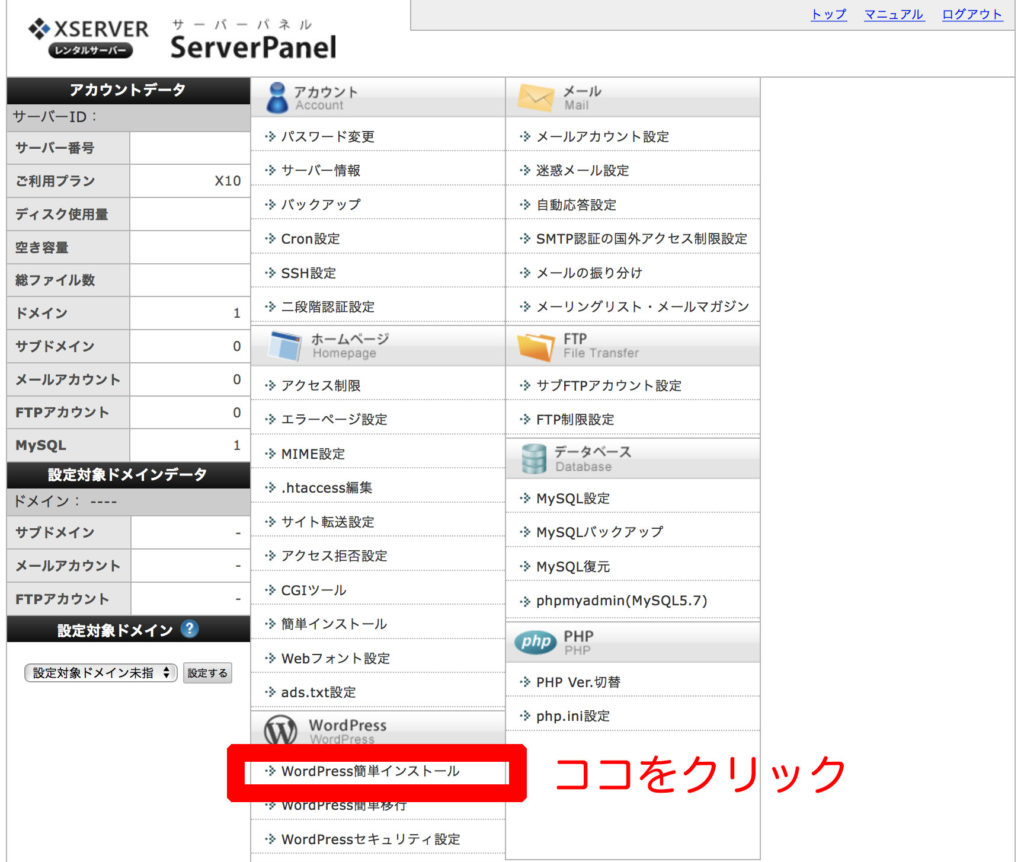Open 自動応答設定
This screenshot has height=862, width=1024.
pyautogui.click(x=576, y=205)
